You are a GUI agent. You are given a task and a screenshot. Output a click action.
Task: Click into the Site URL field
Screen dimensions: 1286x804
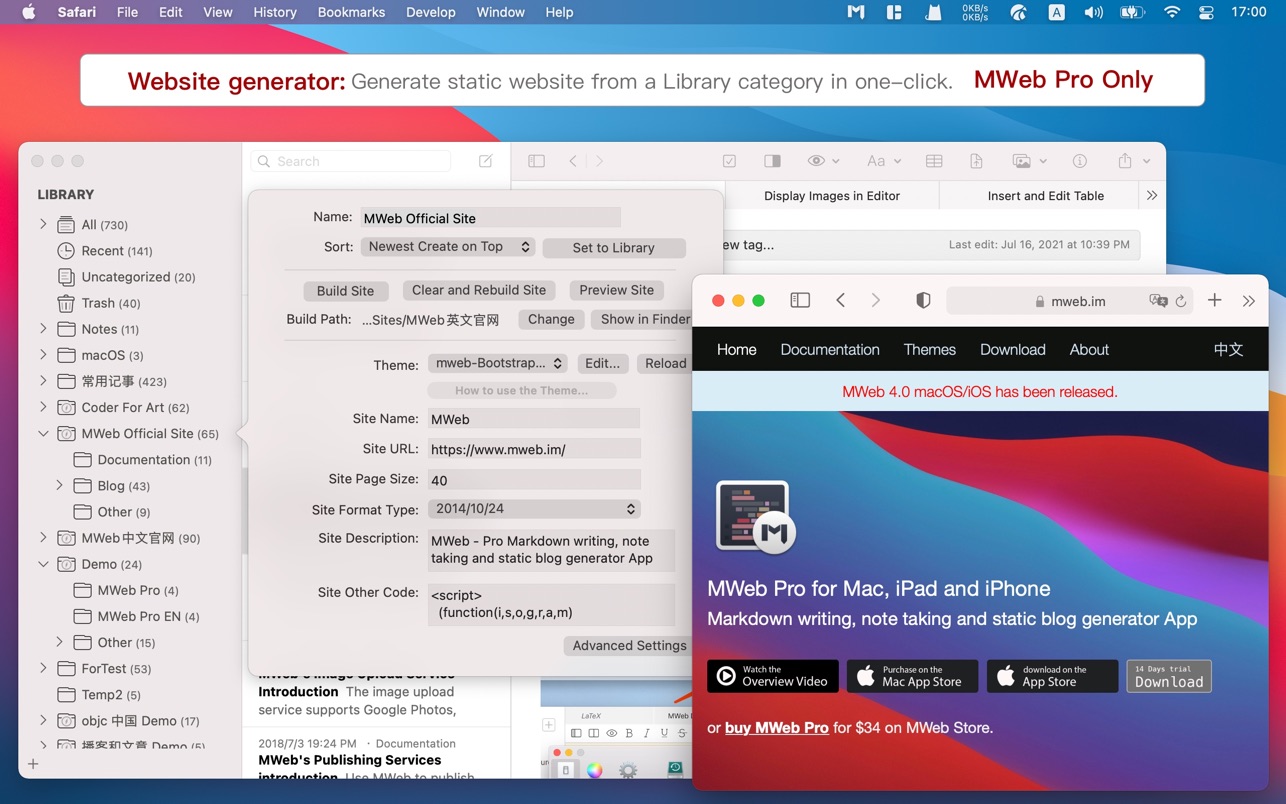[534, 449]
